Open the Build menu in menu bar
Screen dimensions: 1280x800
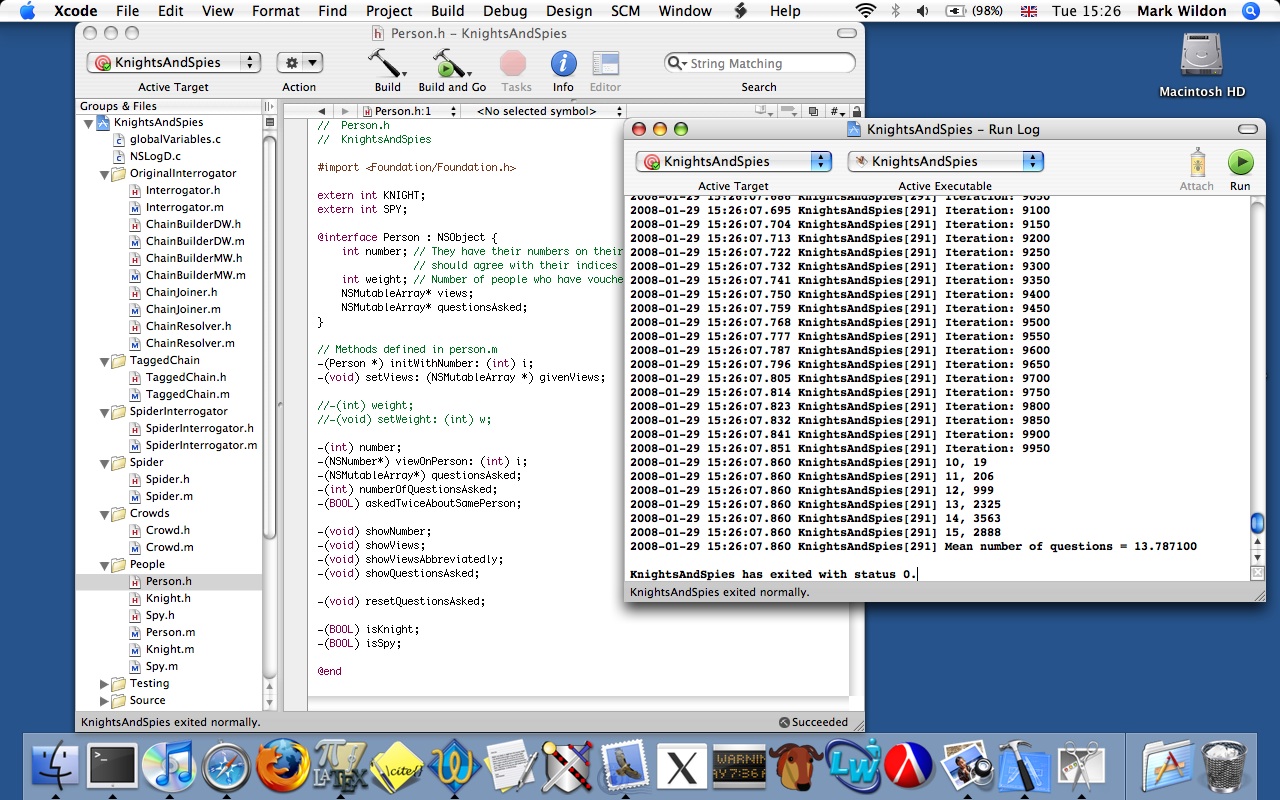(x=447, y=11)
